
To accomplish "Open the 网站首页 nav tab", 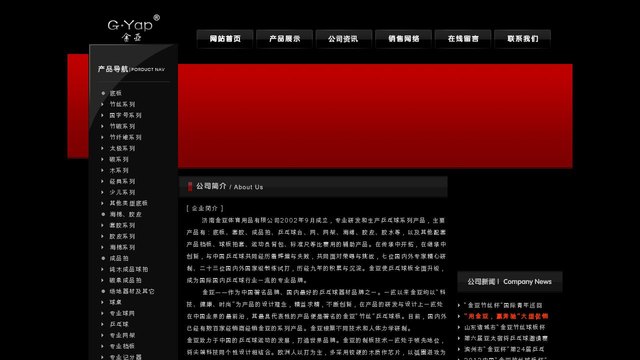I will coord(225,39).
